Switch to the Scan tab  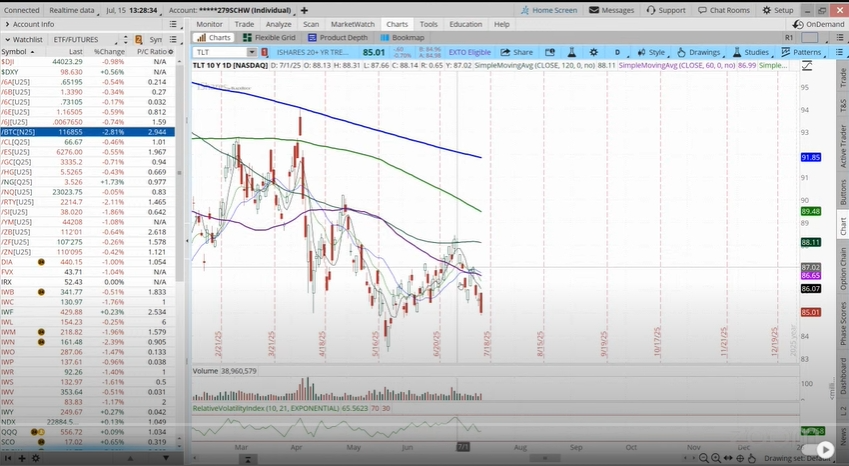(x=311, y=24)
